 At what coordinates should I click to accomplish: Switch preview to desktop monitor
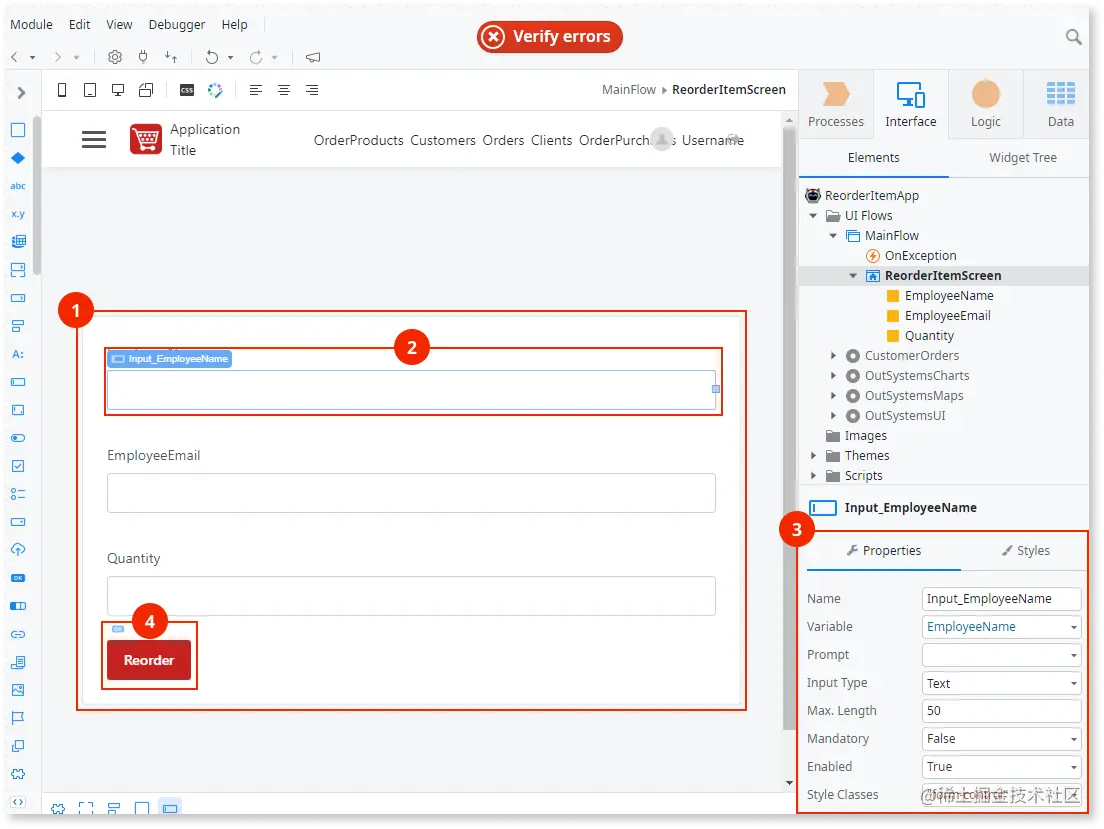[x=118, y=90]
